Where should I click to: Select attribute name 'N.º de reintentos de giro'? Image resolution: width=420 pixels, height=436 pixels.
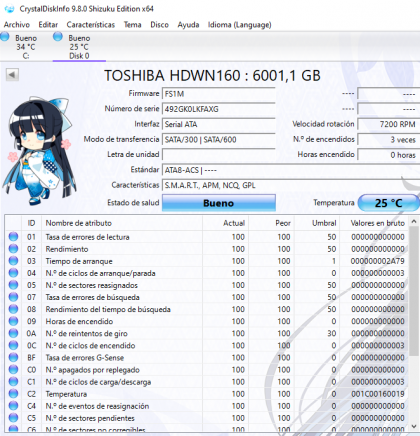(86, 333)
